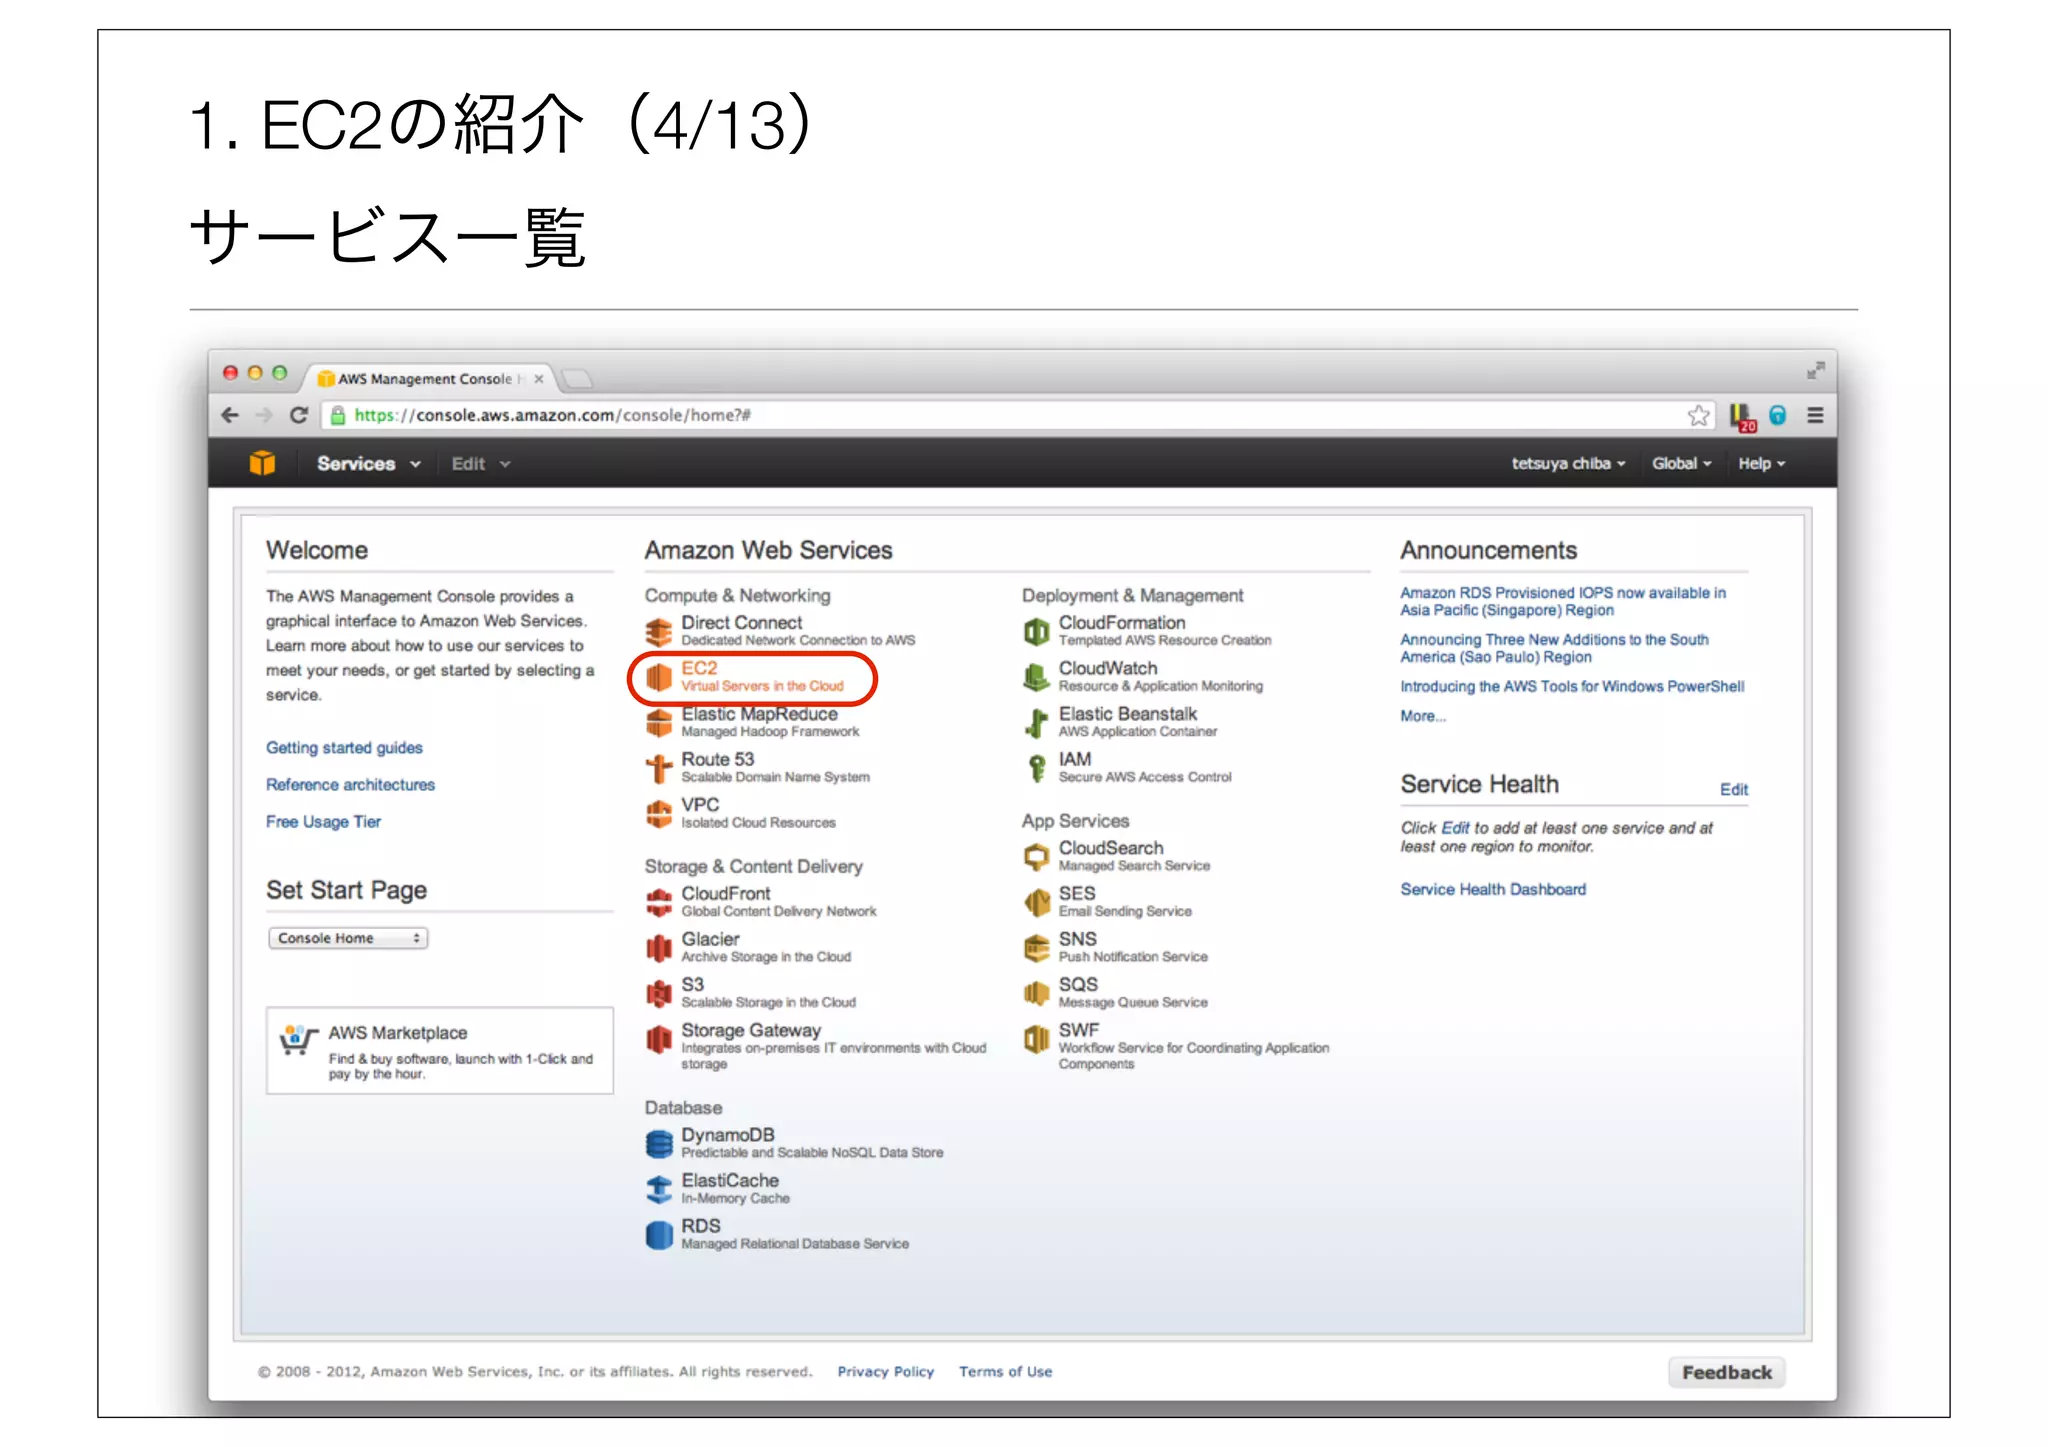
Task: Open the DynamoDB database icon
Action: 658,1143
